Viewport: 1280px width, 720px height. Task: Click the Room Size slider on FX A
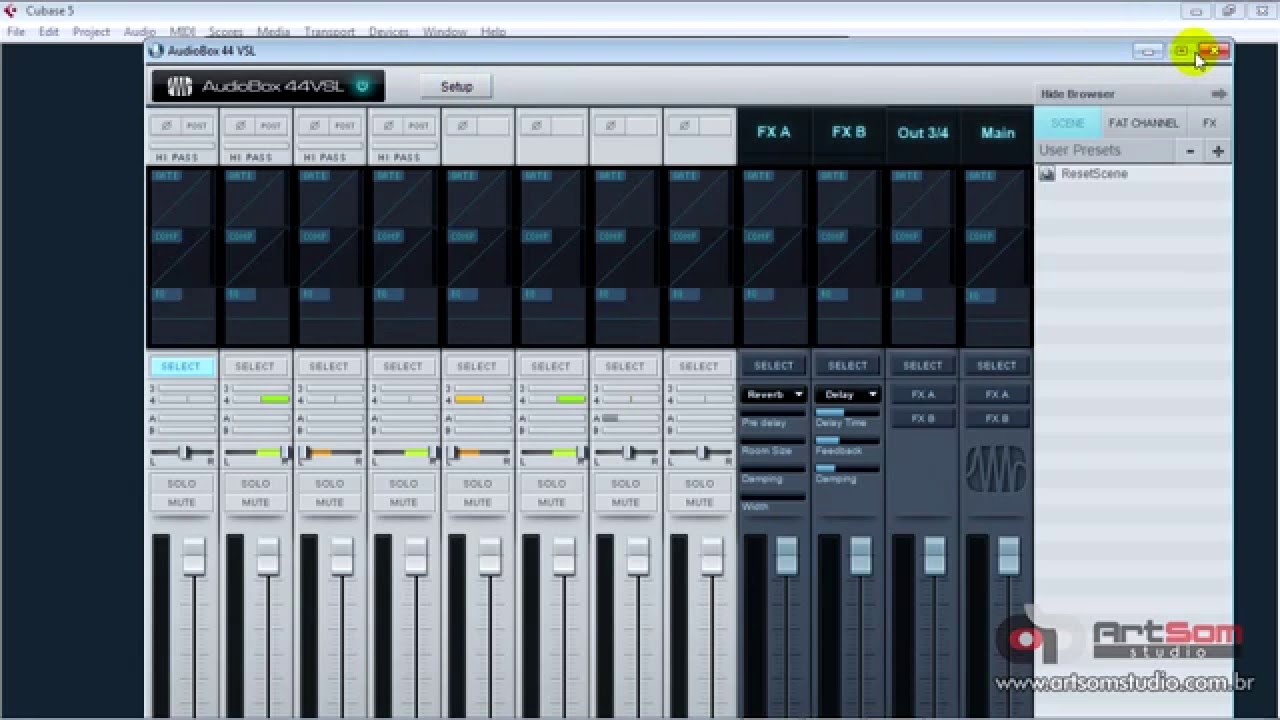[773, 440]
